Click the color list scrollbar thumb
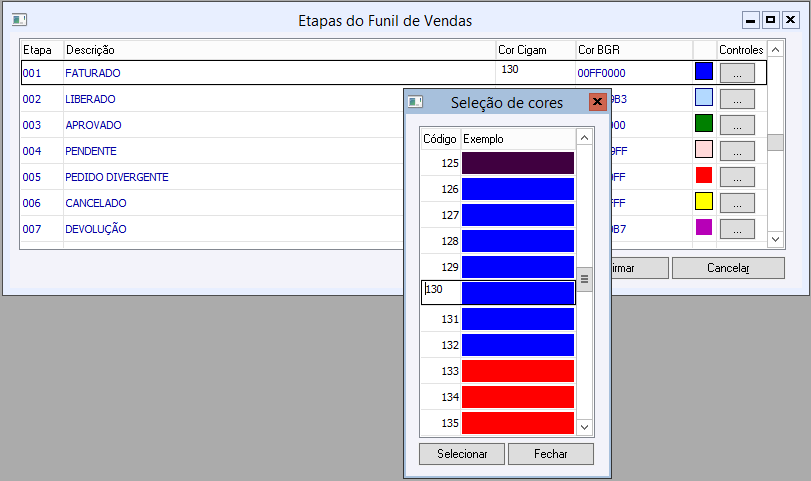The height and width of the screenshot is (481, 811). 584,279
